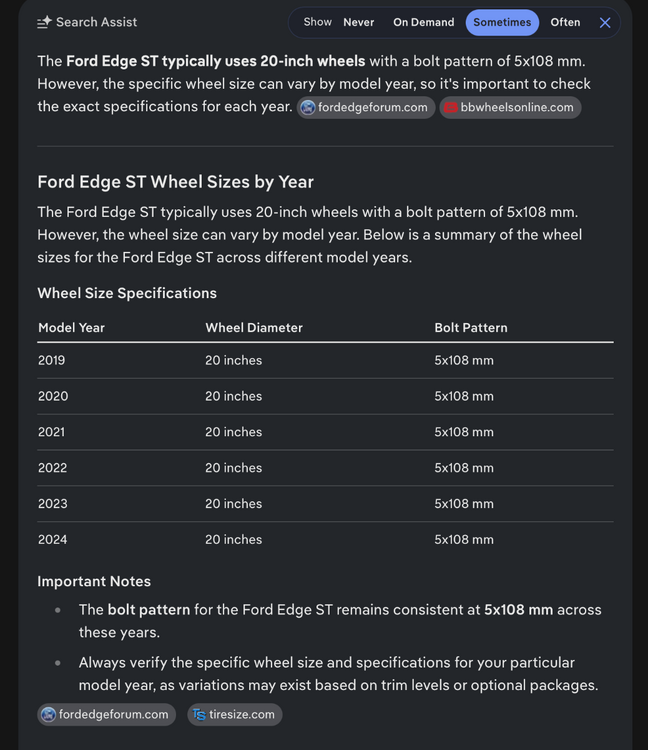Screen dimensions: 648x750
Task: Open fordedgeforum.com source chip at bottom
Action: [106, 715]
